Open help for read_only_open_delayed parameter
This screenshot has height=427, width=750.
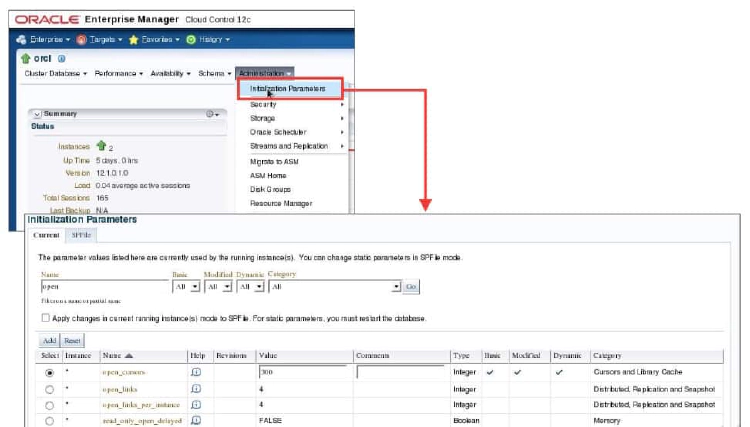[196, 420]
